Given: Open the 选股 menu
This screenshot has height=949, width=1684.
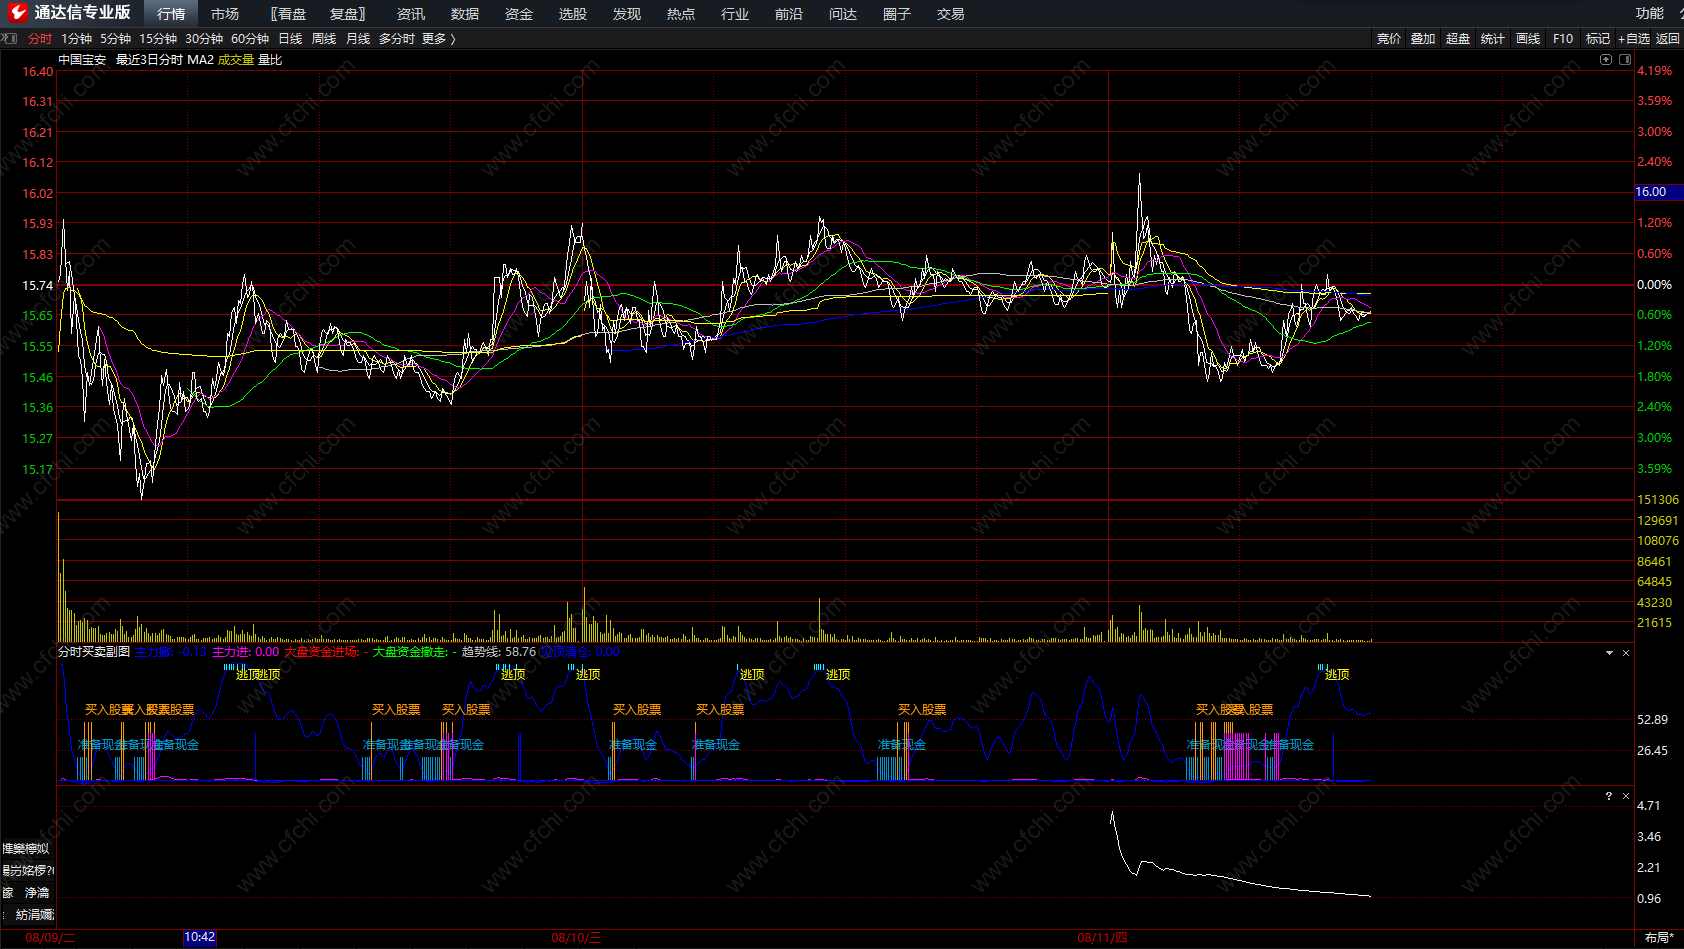Looking at the screenshot, I should (x=573, y=14).
